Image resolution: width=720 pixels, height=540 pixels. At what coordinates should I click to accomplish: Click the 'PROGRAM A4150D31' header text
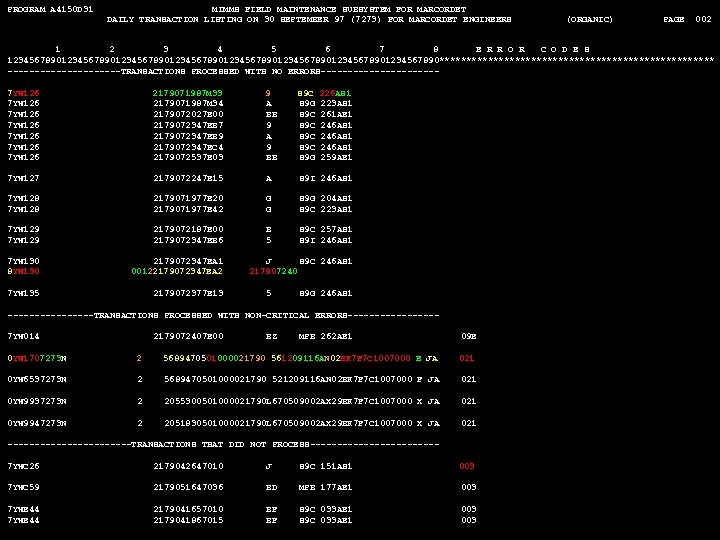(50, 9)
